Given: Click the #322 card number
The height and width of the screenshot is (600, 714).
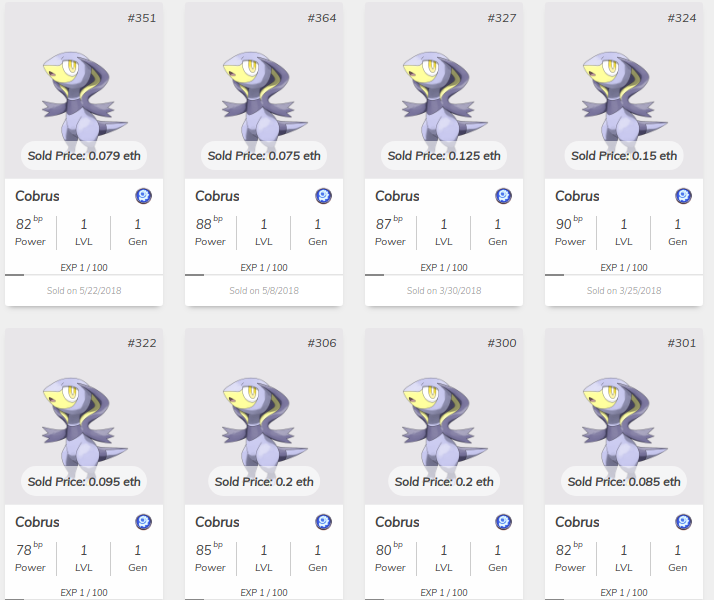Looking at the screenshot, I should click(x=142, y=343).
